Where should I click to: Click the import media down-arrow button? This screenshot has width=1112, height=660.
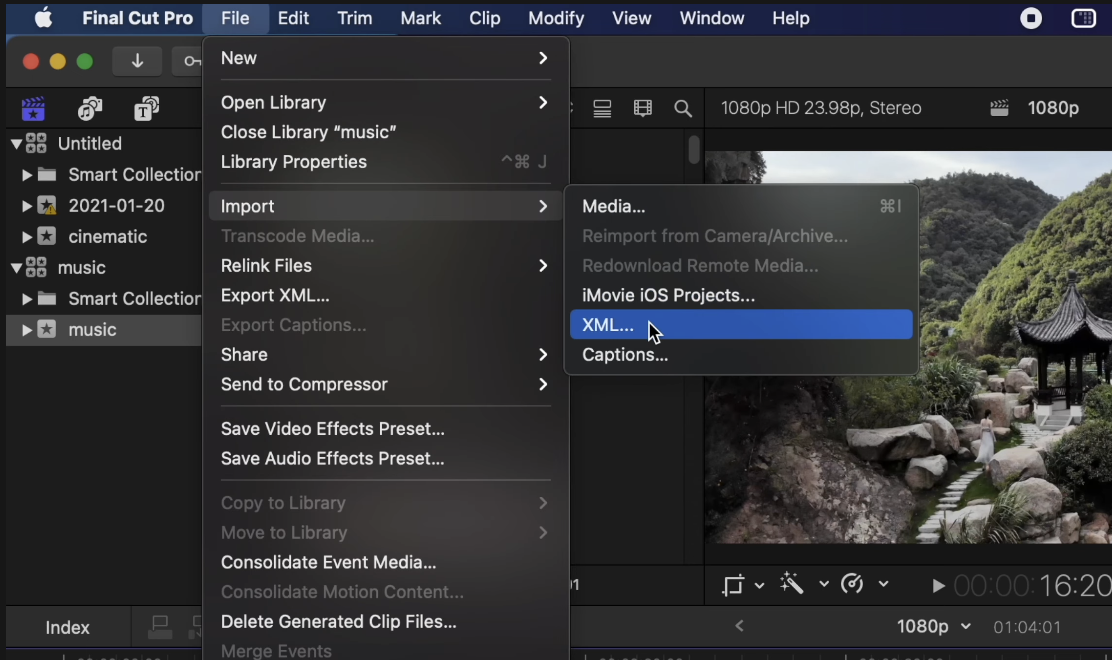137,61
